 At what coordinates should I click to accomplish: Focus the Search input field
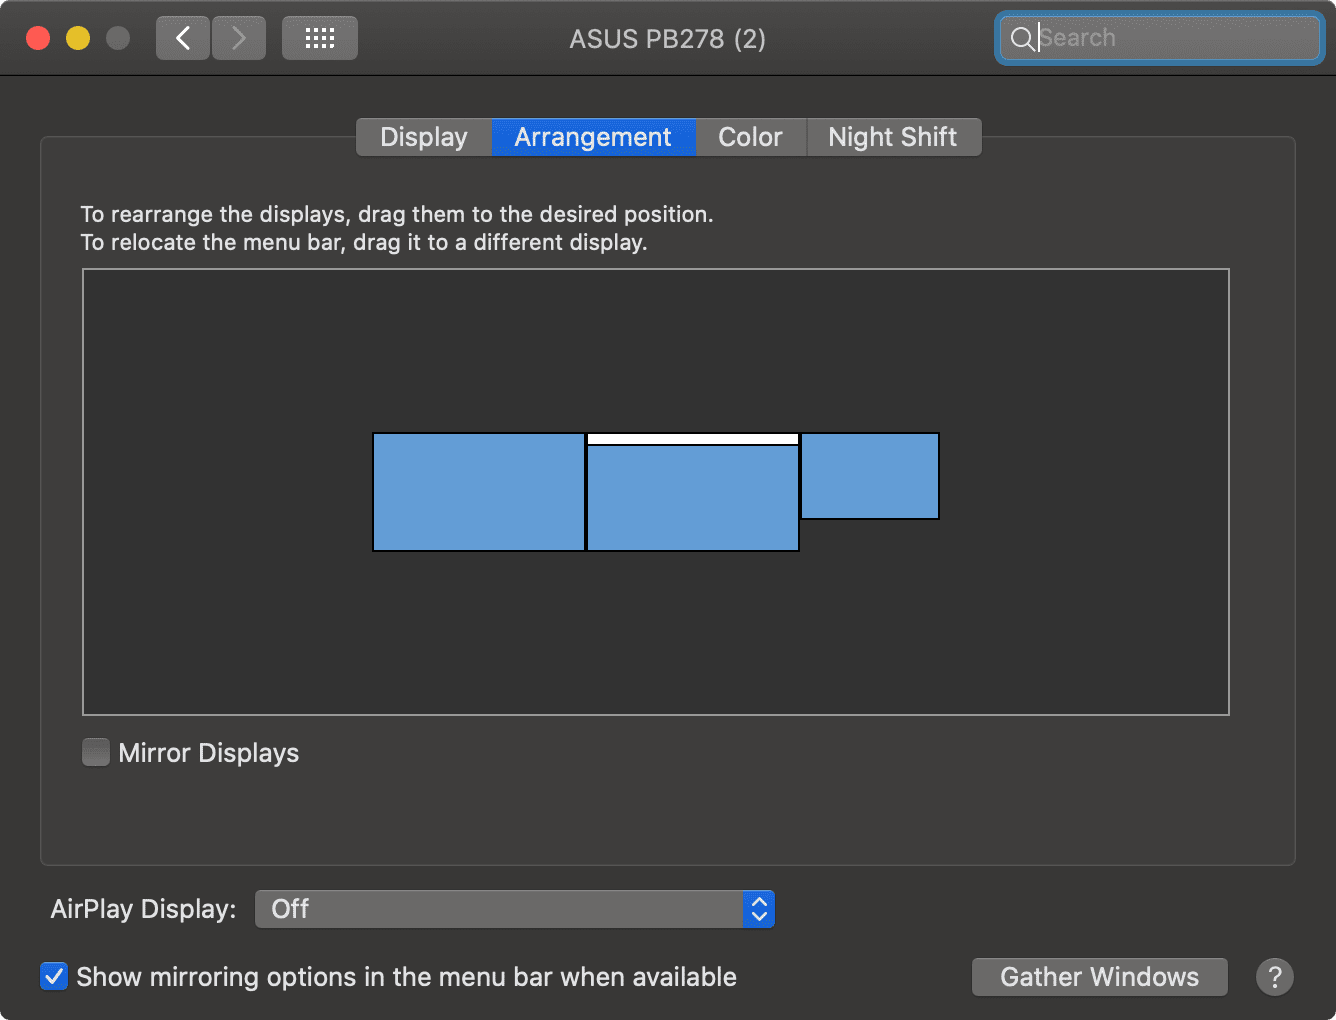1170,39
